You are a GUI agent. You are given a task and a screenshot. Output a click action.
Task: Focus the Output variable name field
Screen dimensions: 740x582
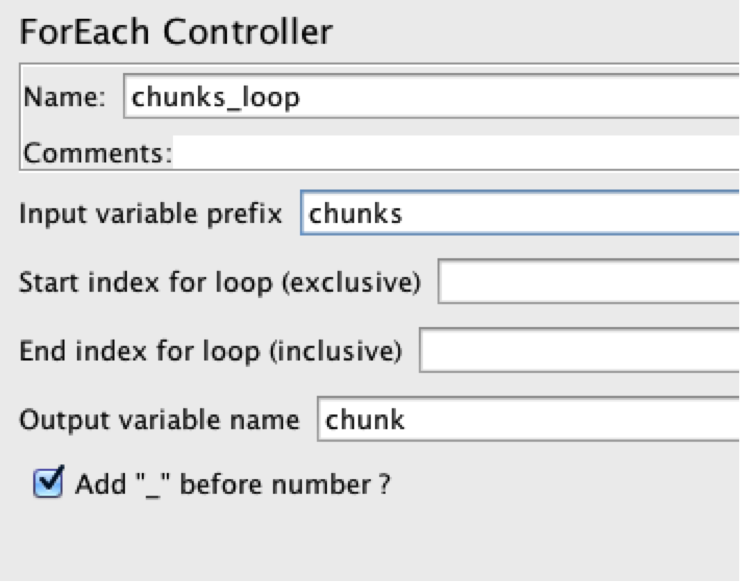[x=529, y=419]
